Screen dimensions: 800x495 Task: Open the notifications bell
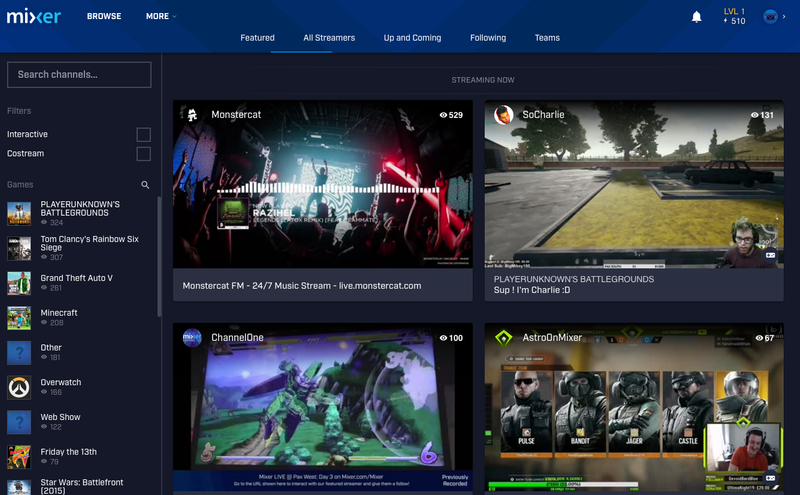[x=697, y=17]
